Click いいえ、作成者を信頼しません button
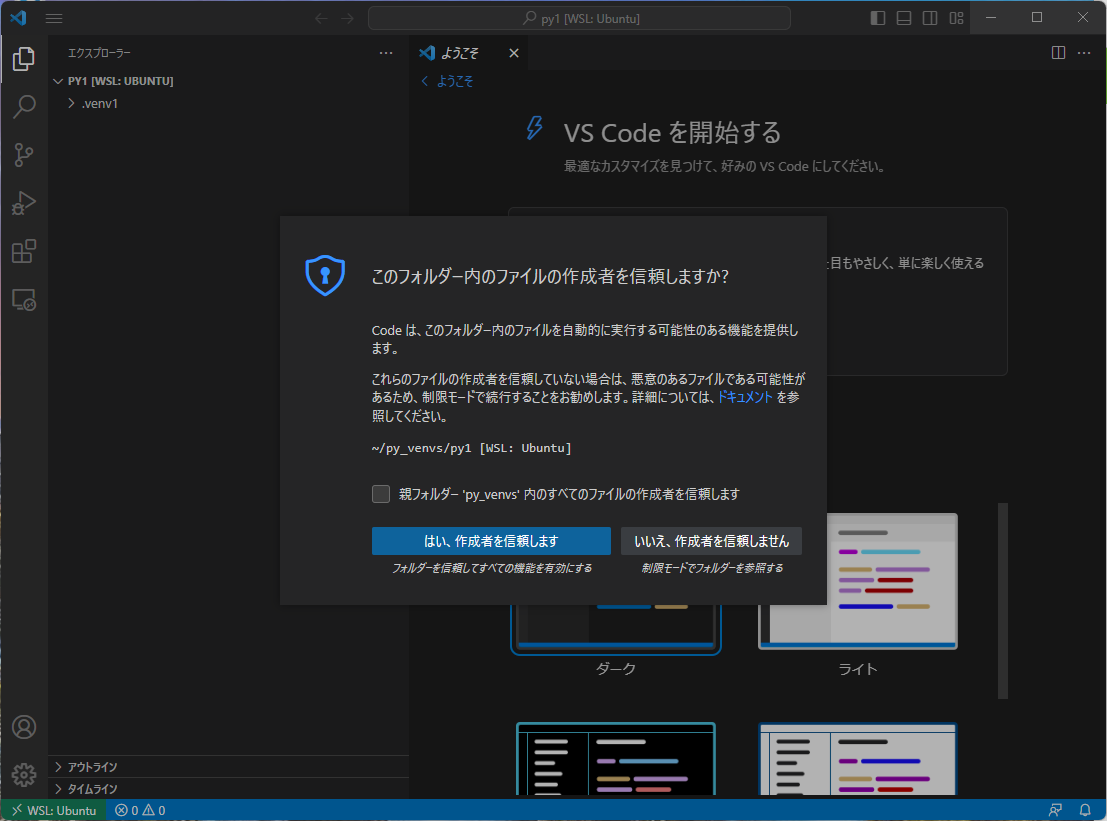This screenshot has height=821, width=1107. 712,541
